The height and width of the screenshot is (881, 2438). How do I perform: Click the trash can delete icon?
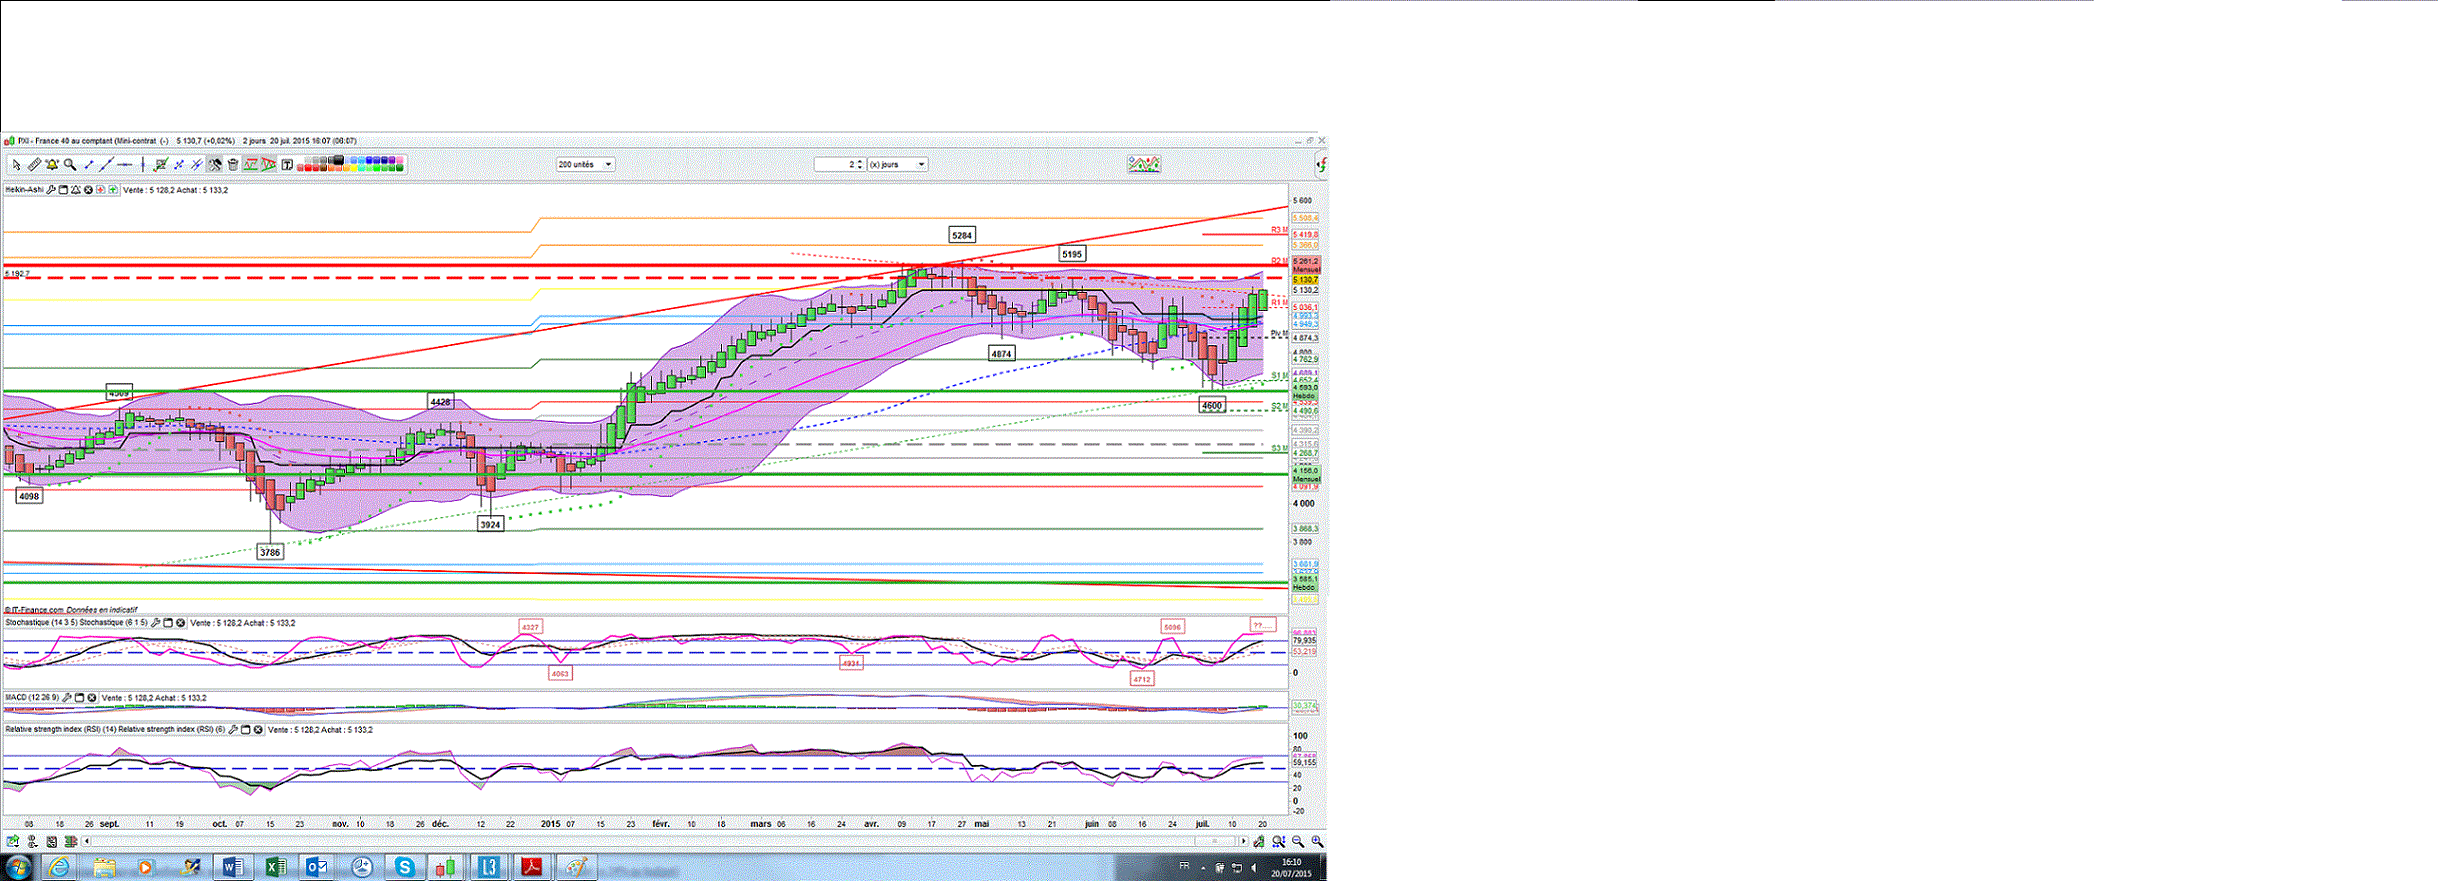[x=233, y=165]
